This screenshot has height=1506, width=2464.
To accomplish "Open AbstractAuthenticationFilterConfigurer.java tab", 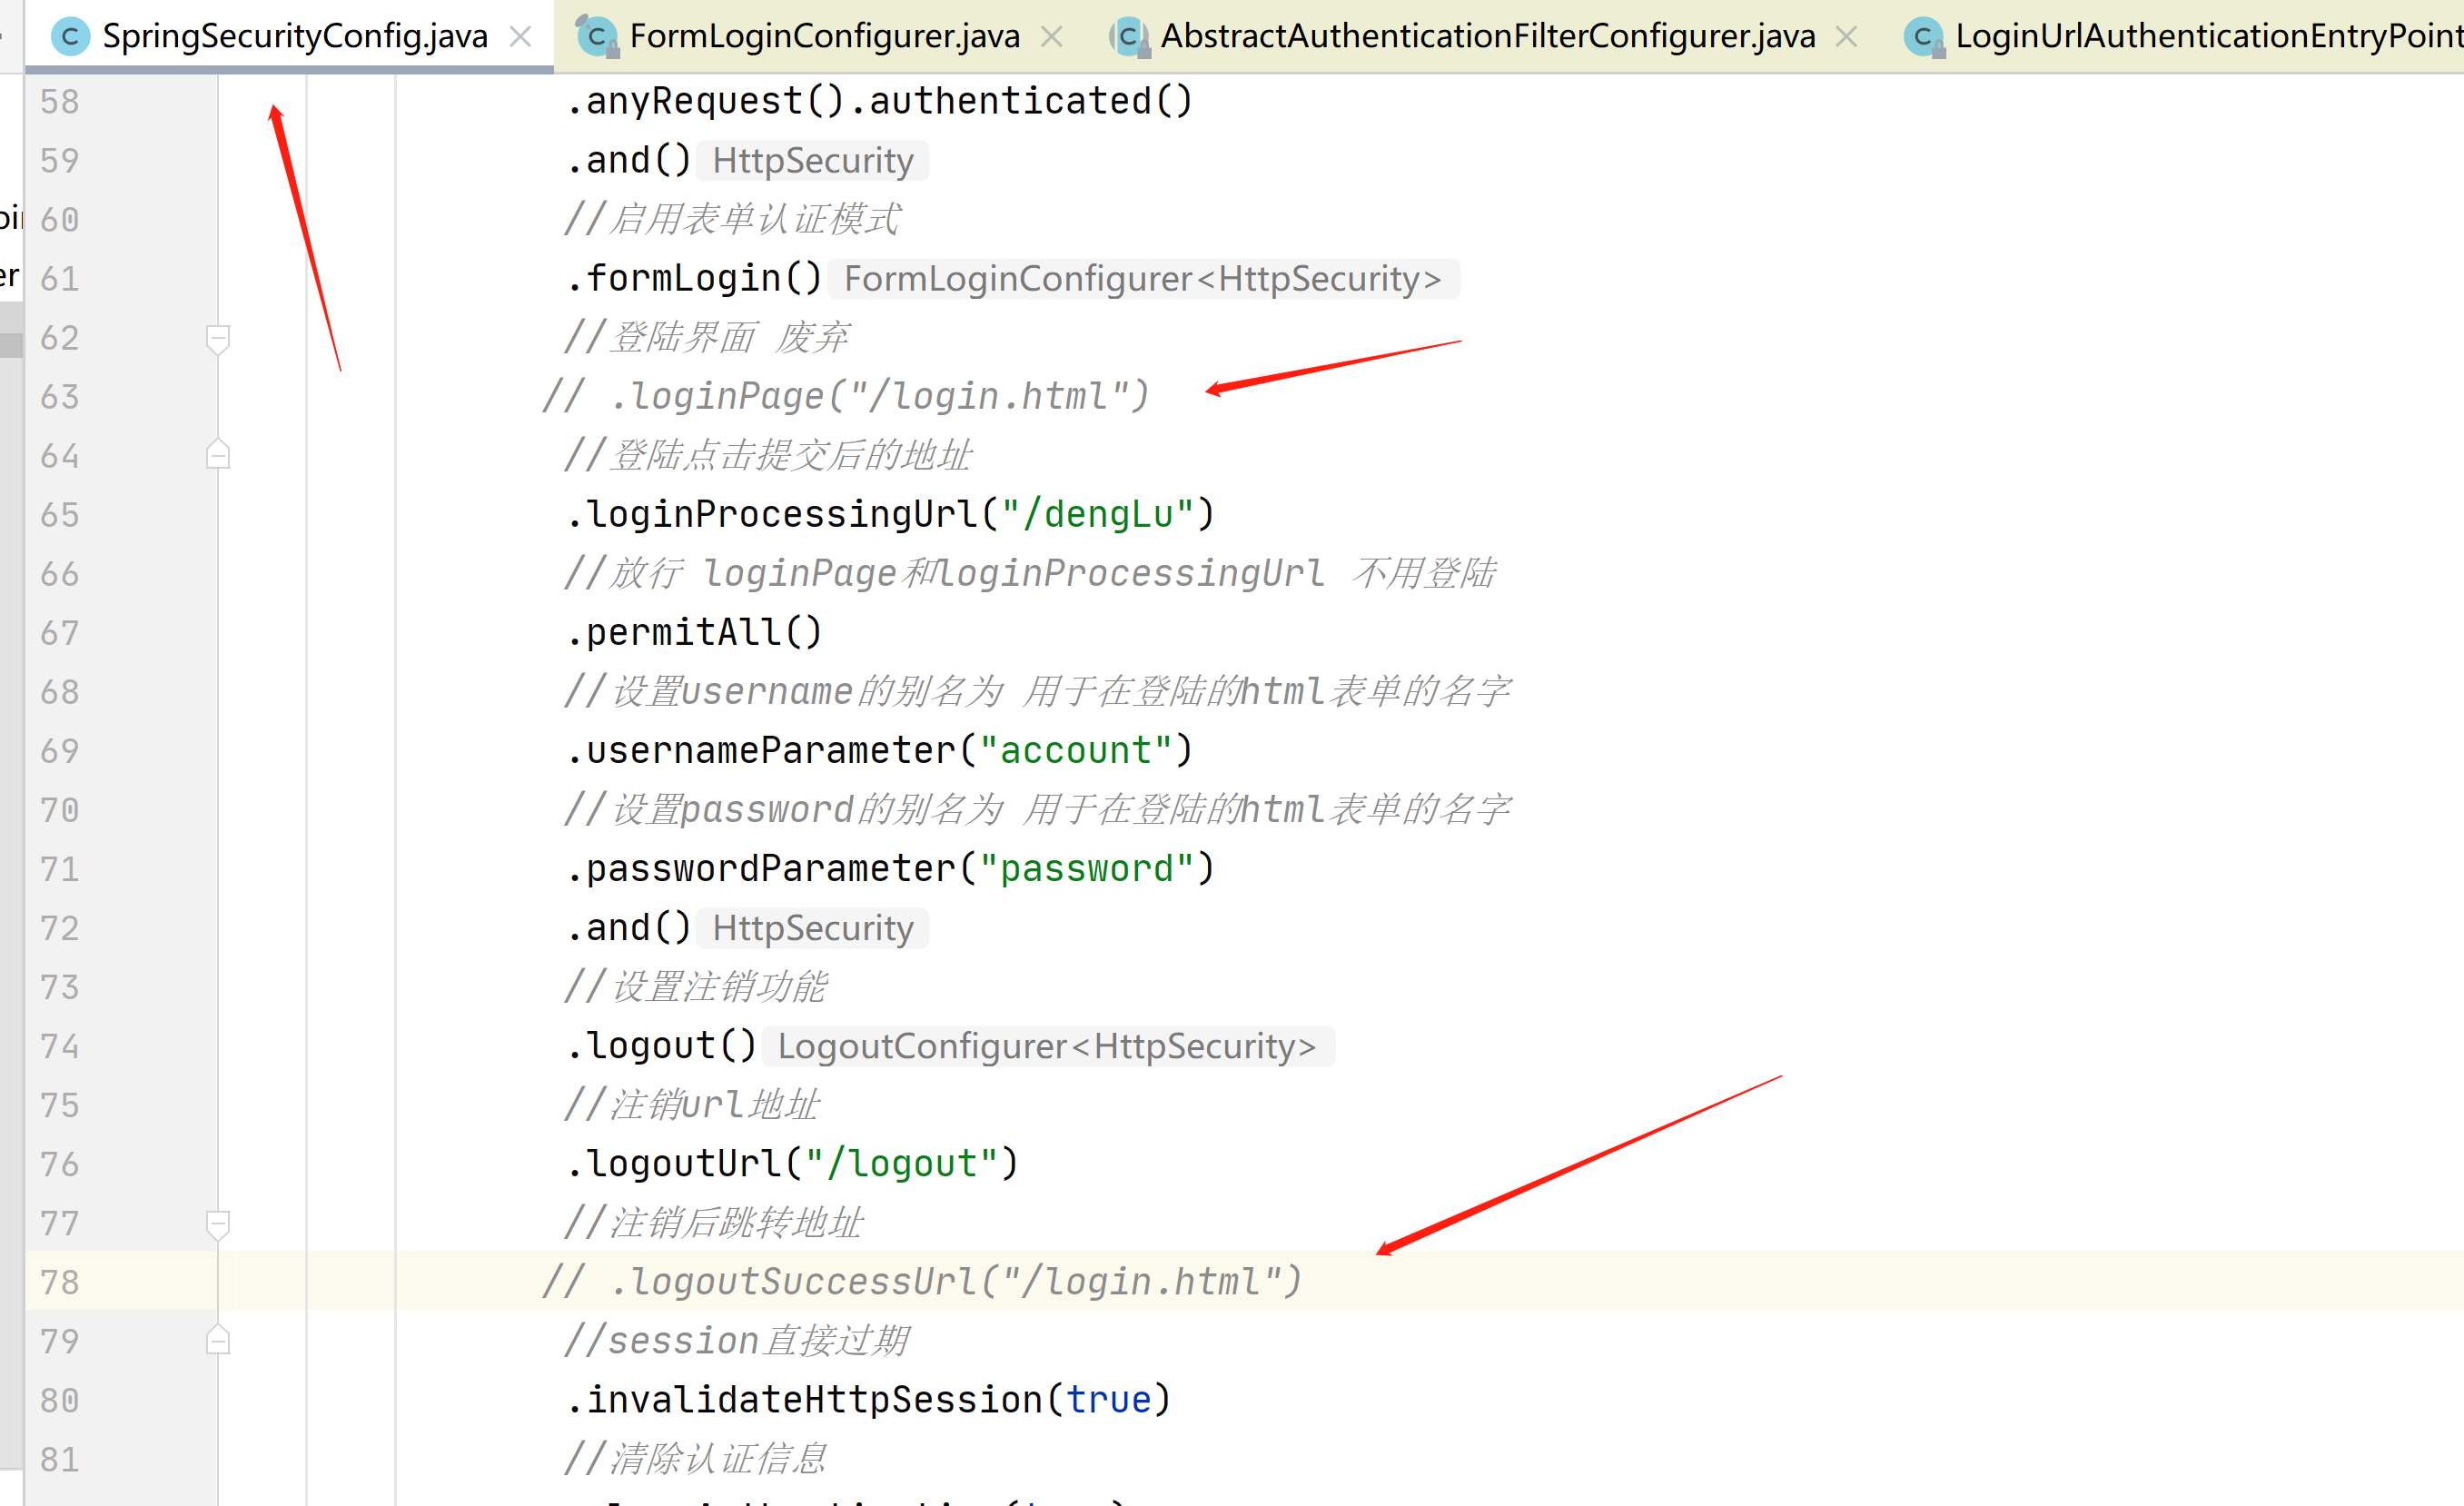I will click(x=1486, y=37).
